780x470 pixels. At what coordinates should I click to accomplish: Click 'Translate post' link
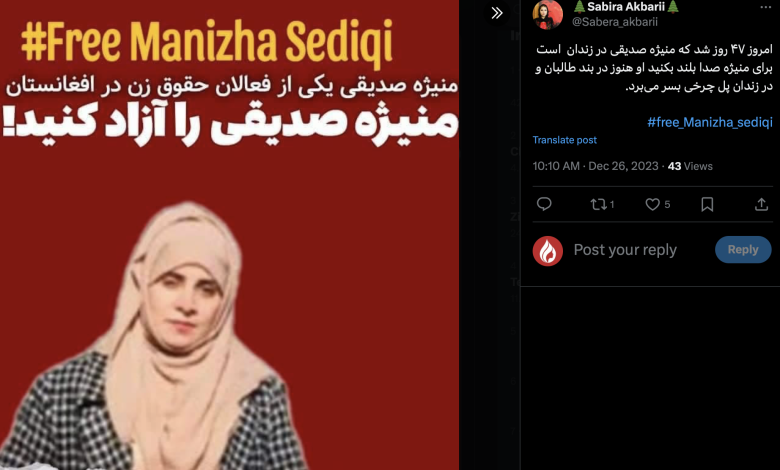[x=565, y=140]
